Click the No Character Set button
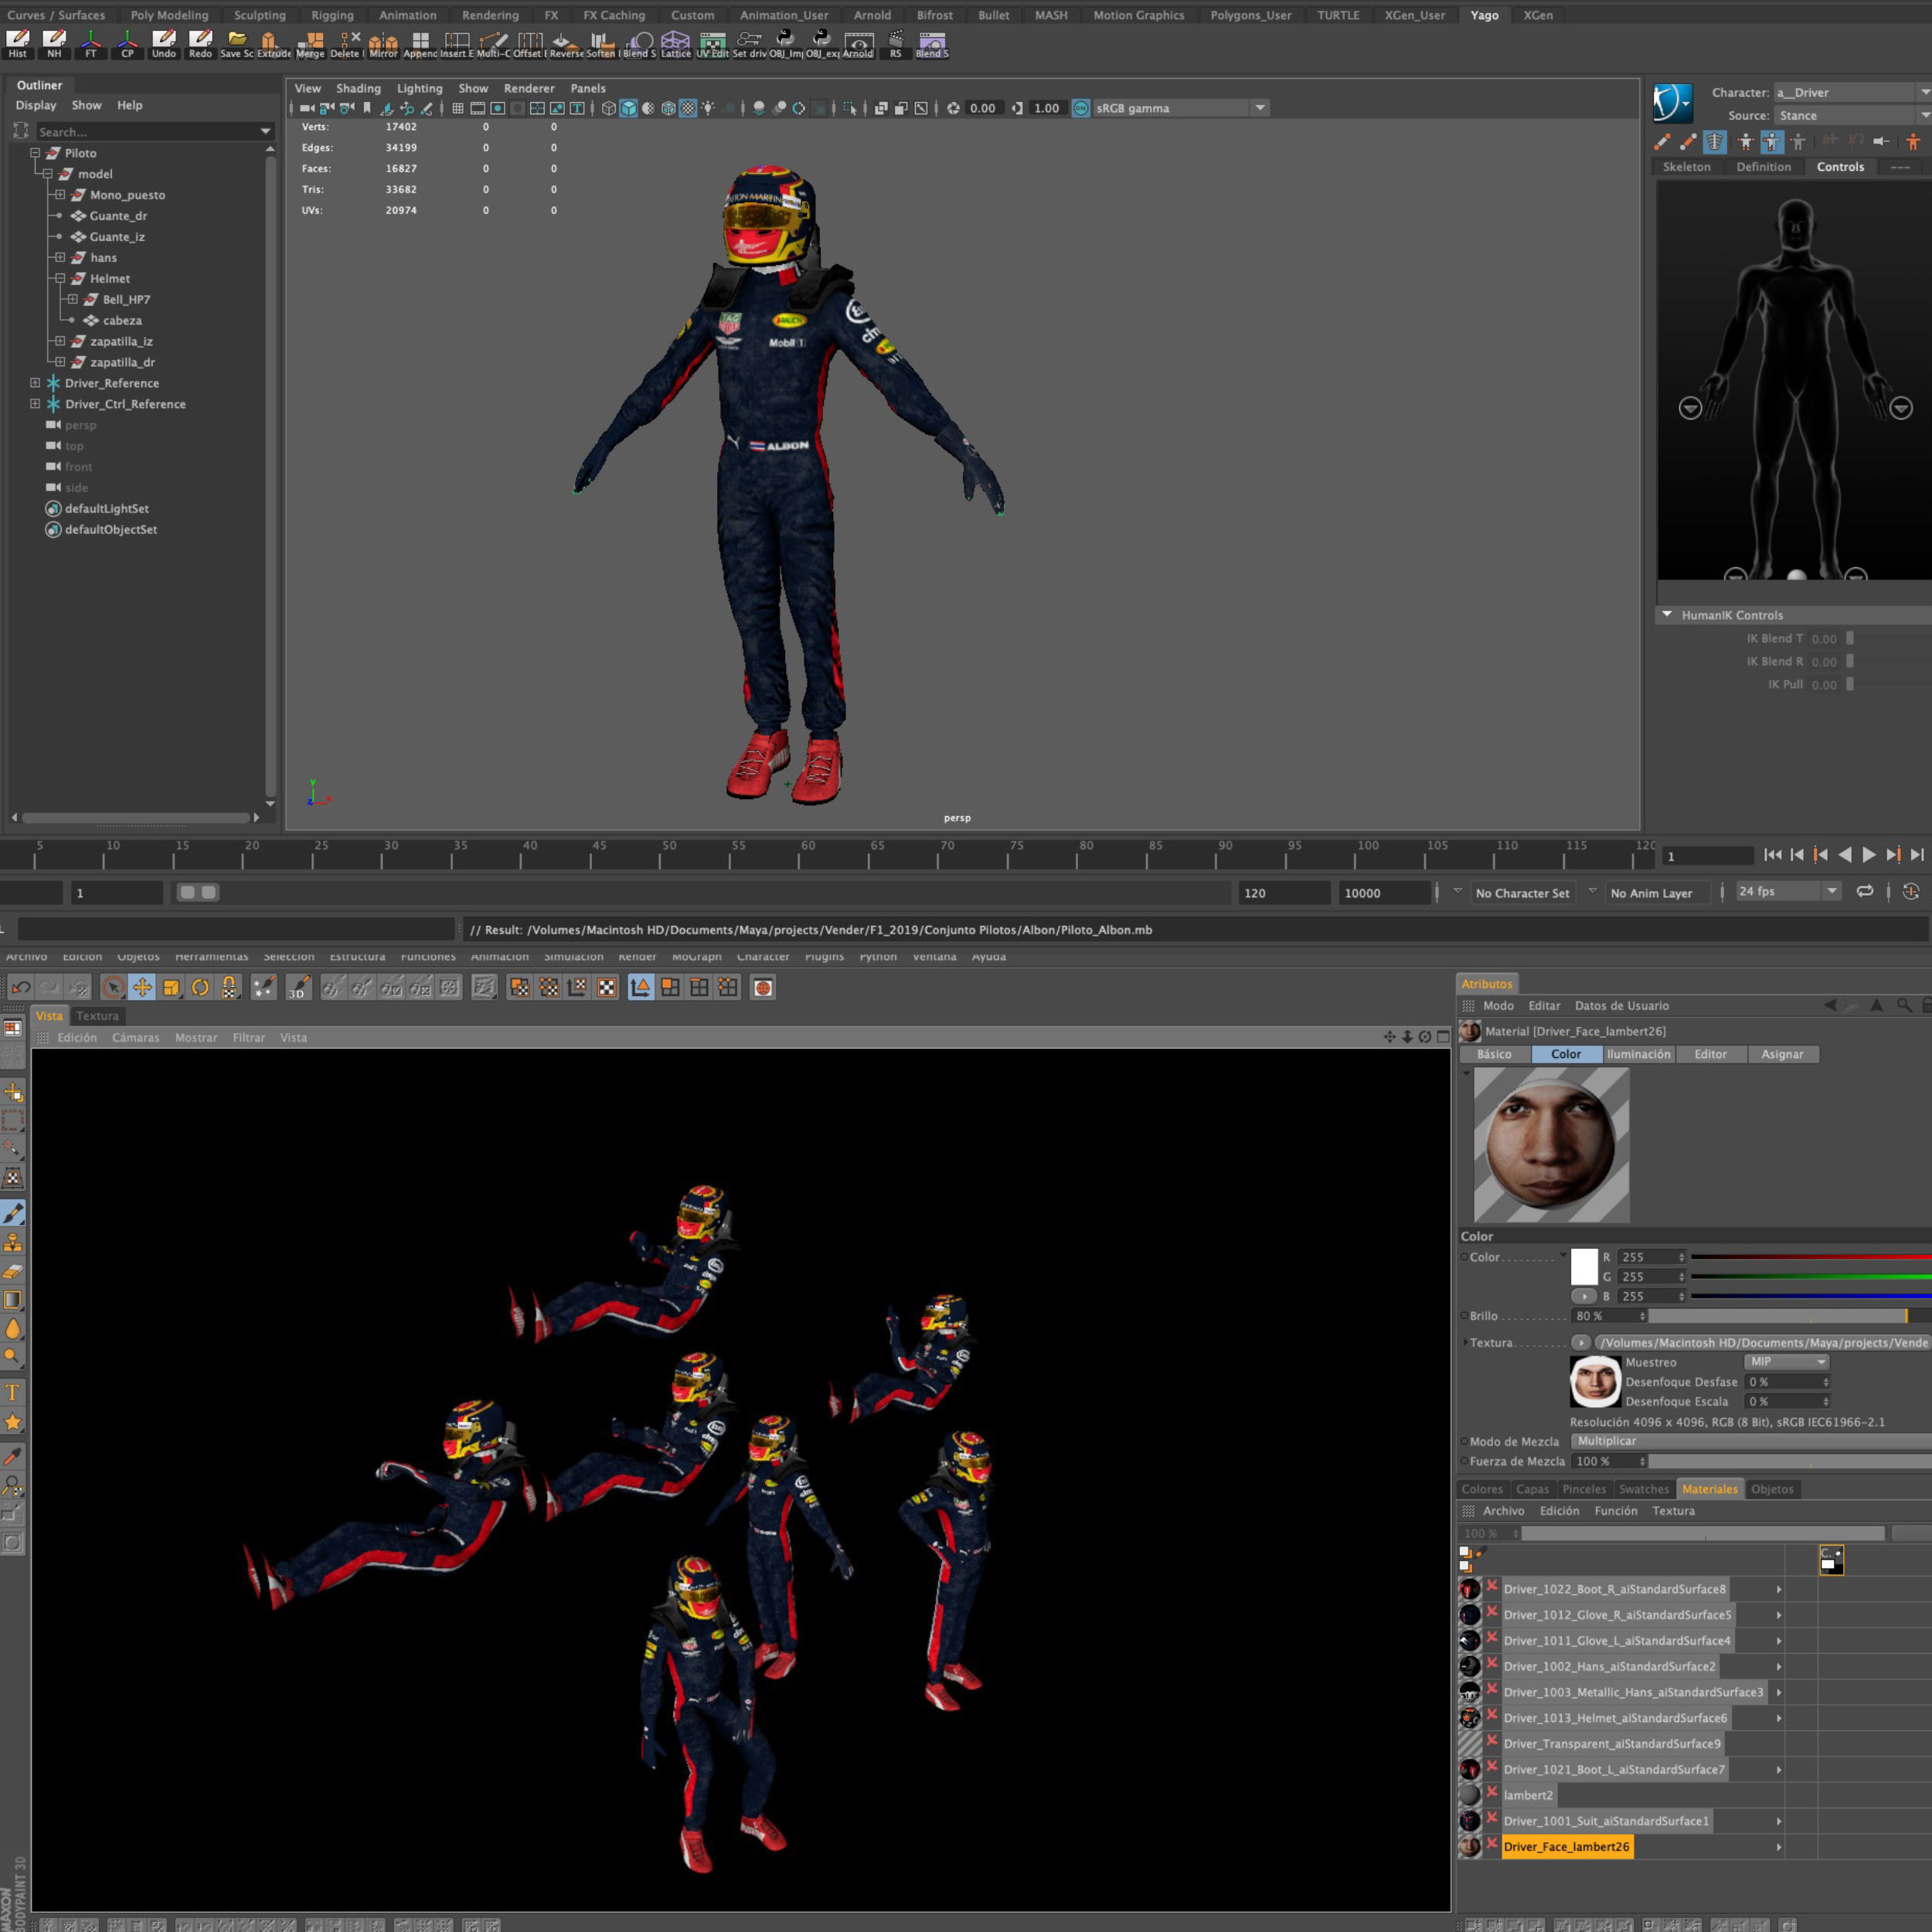Viewport: 1932px width, 1932px height. [1522, 893]
